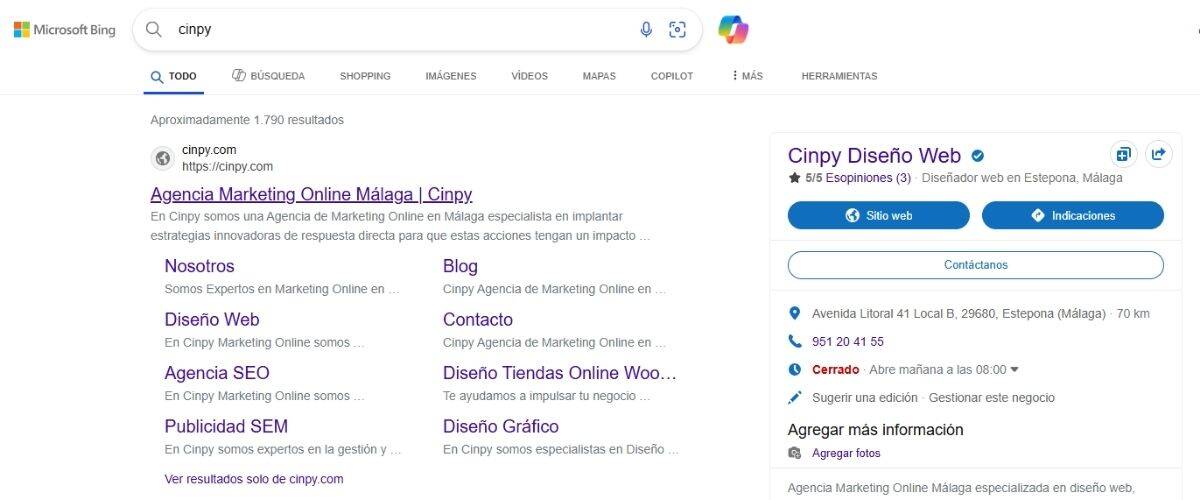
Task: Open the Publicidad SEM sitelink
Action: click(226, 426)
